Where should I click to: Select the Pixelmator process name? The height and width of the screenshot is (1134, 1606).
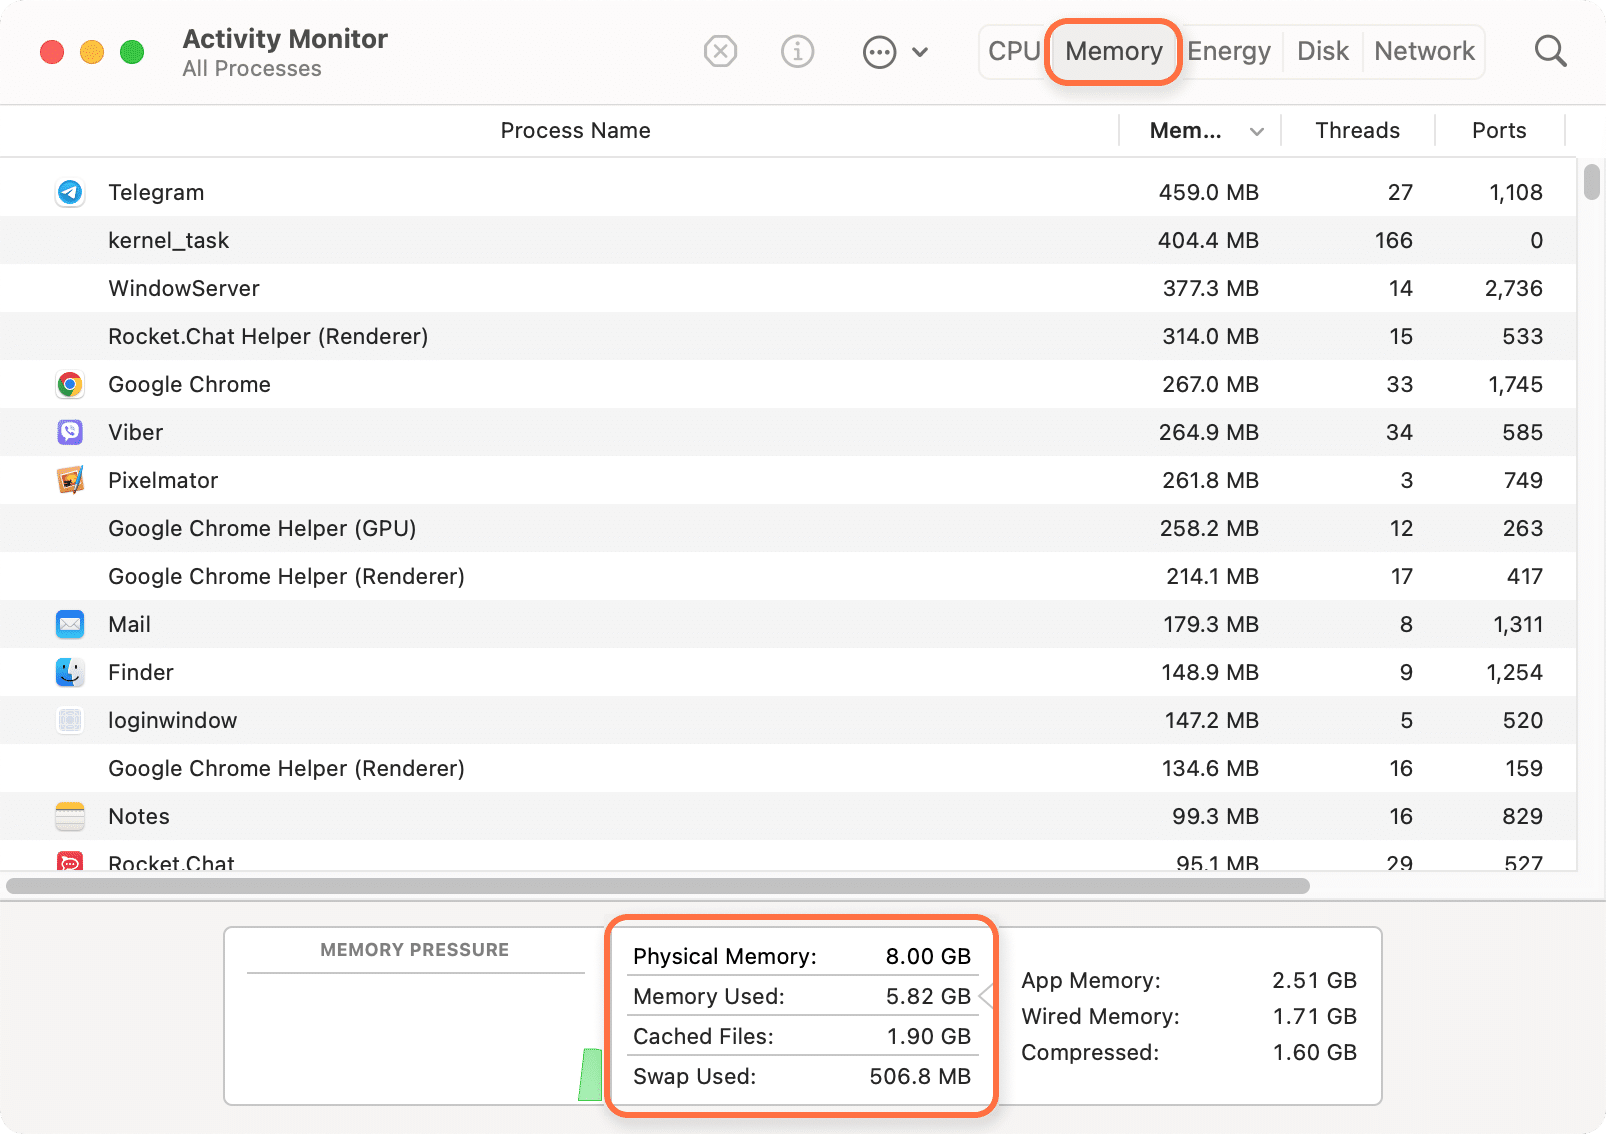pos(163,480)
